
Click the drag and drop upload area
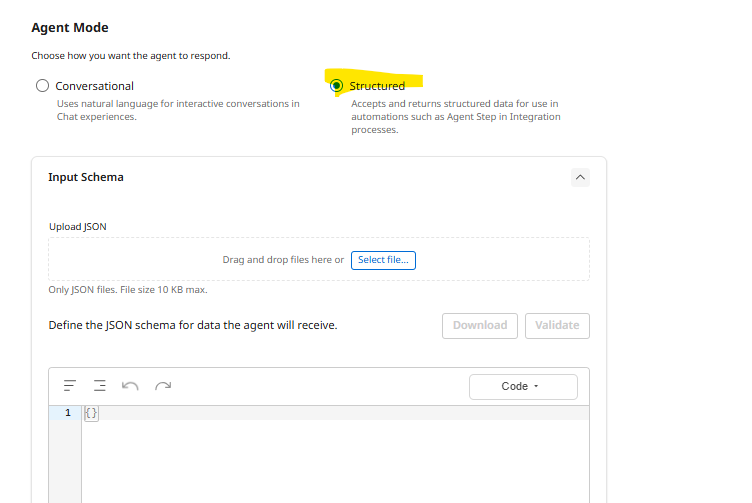[200, 260]
